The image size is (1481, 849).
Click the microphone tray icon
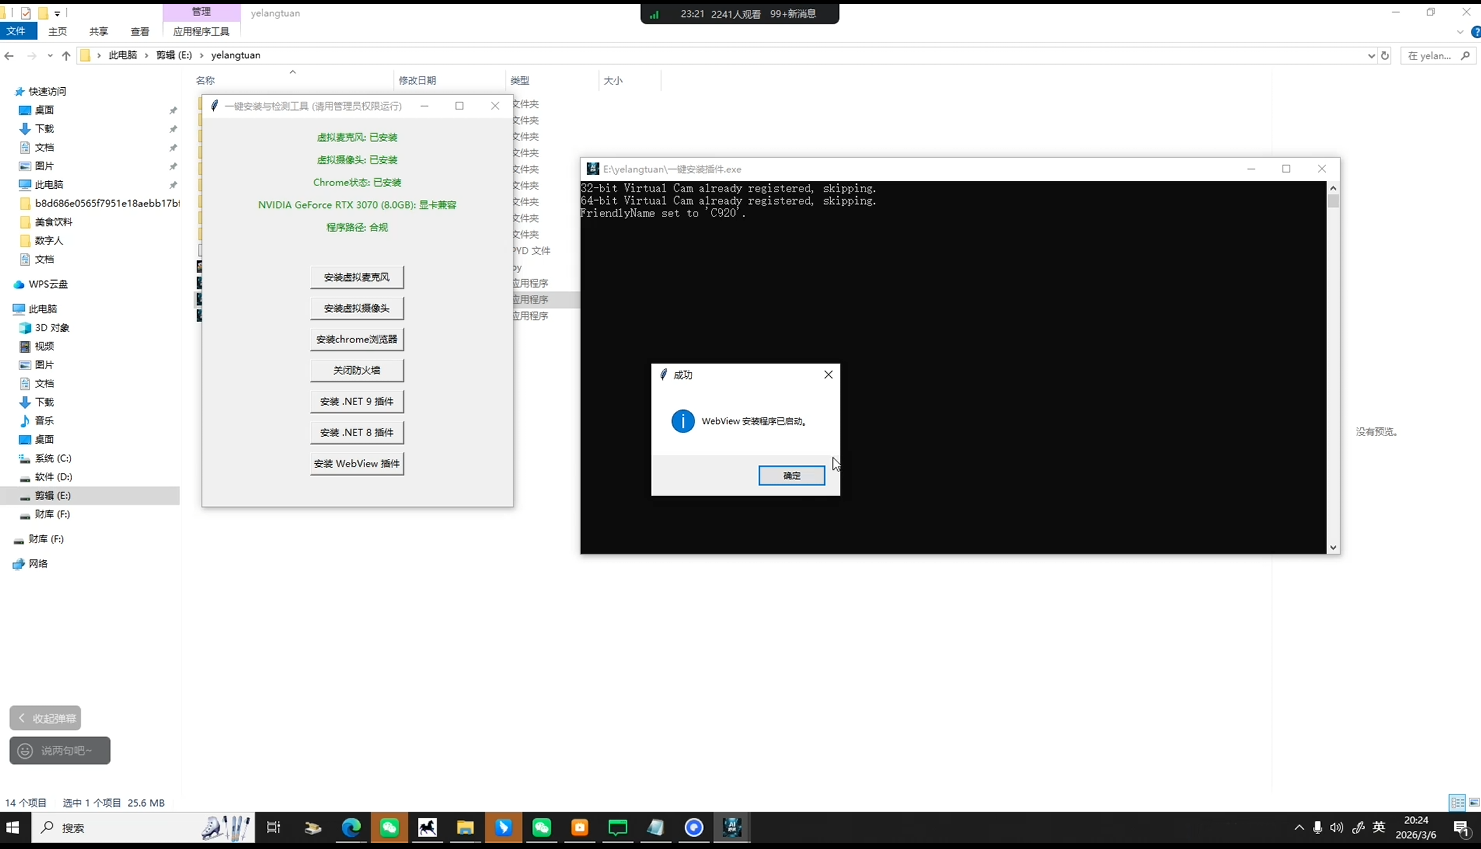[1318, 828]
